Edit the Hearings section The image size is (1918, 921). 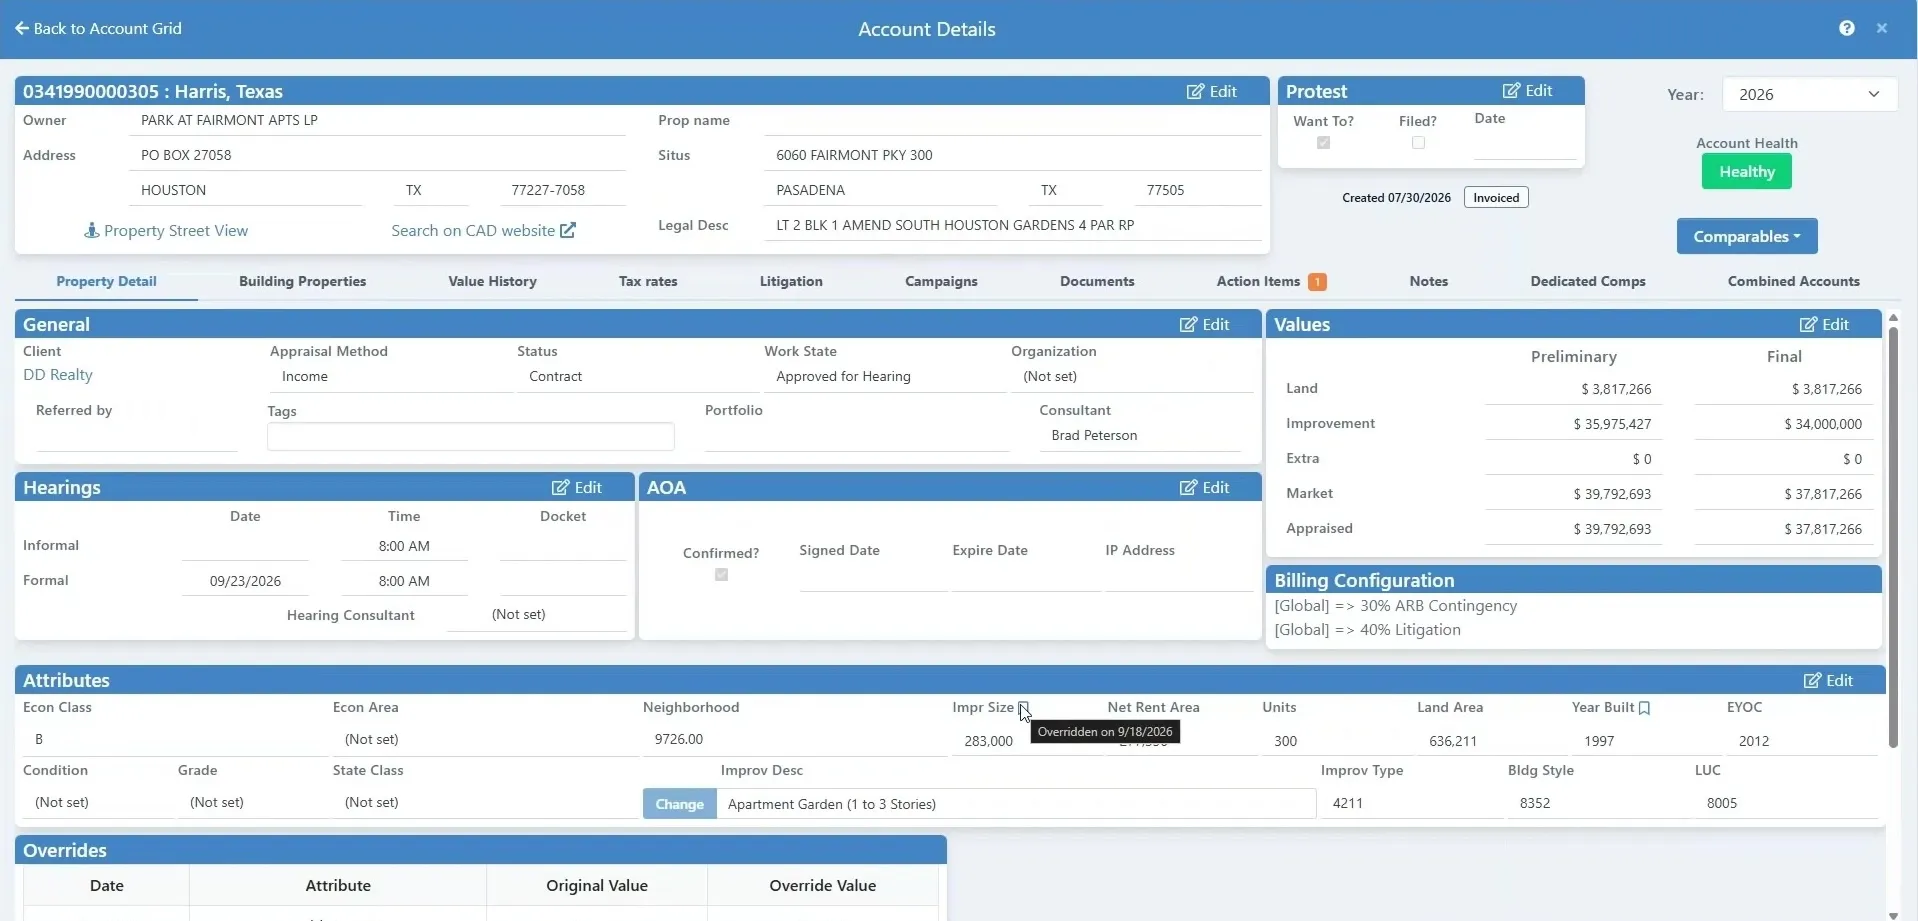point(576,487)
